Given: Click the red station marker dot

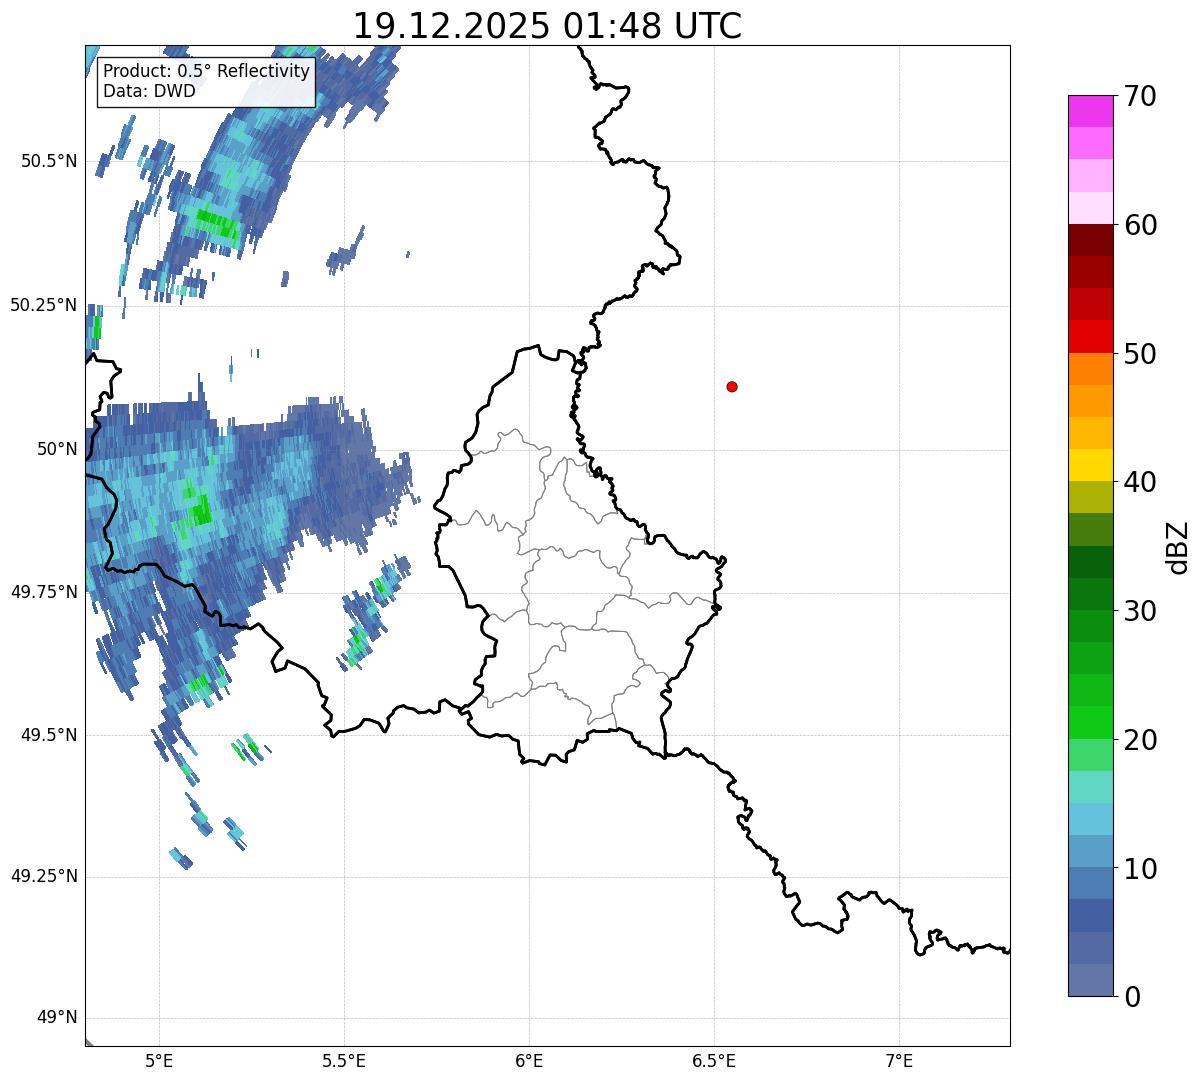Looking at the screenshot, I should click(x=732, y=386).
